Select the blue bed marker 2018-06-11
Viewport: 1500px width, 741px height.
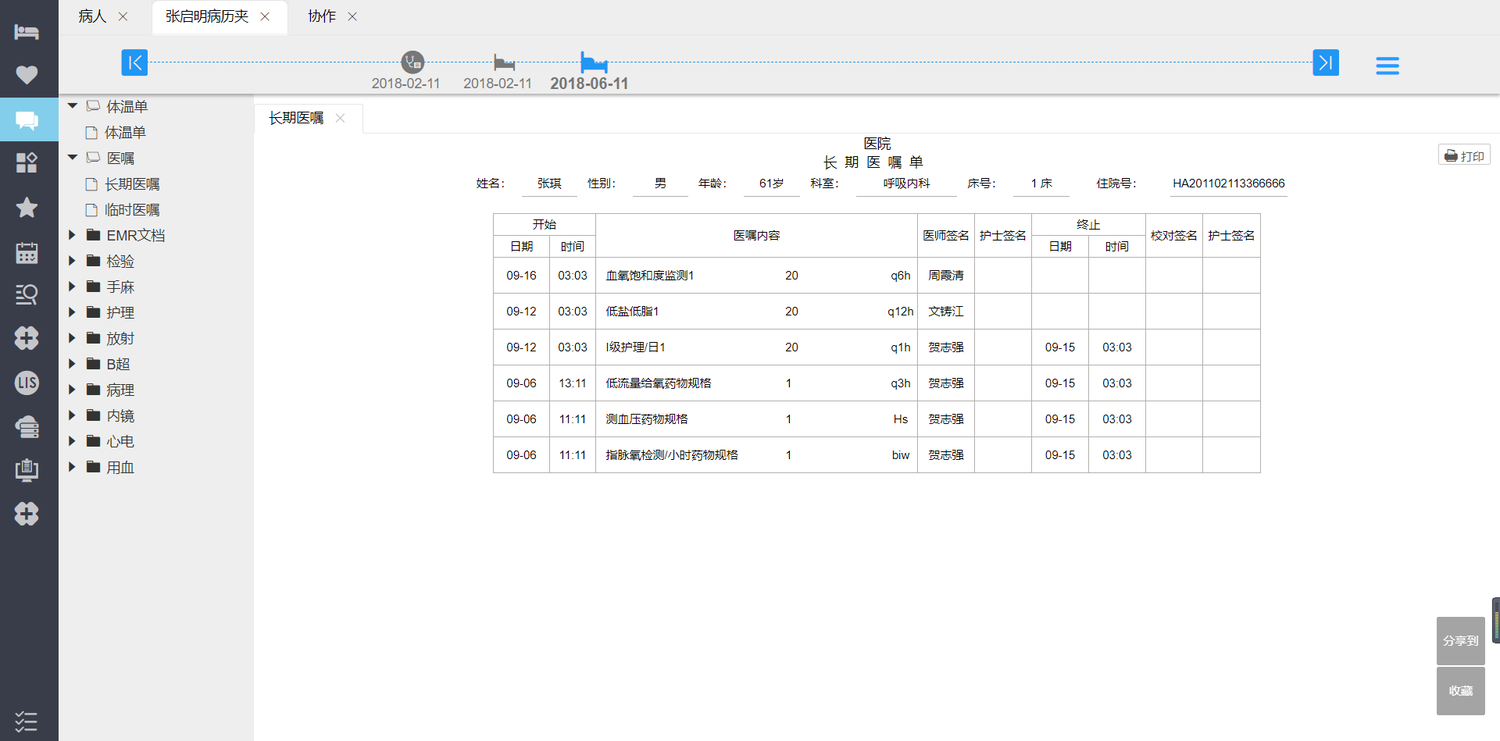pyautogui.click(x=594, y=61)
